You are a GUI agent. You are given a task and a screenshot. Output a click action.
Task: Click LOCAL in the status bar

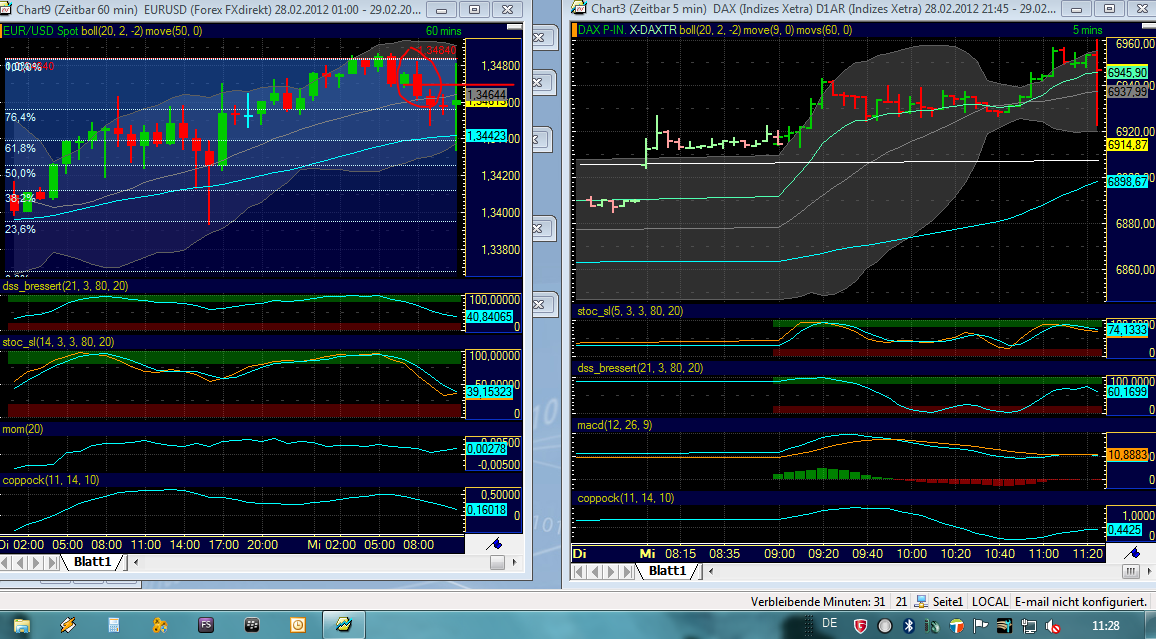[992, 601]
